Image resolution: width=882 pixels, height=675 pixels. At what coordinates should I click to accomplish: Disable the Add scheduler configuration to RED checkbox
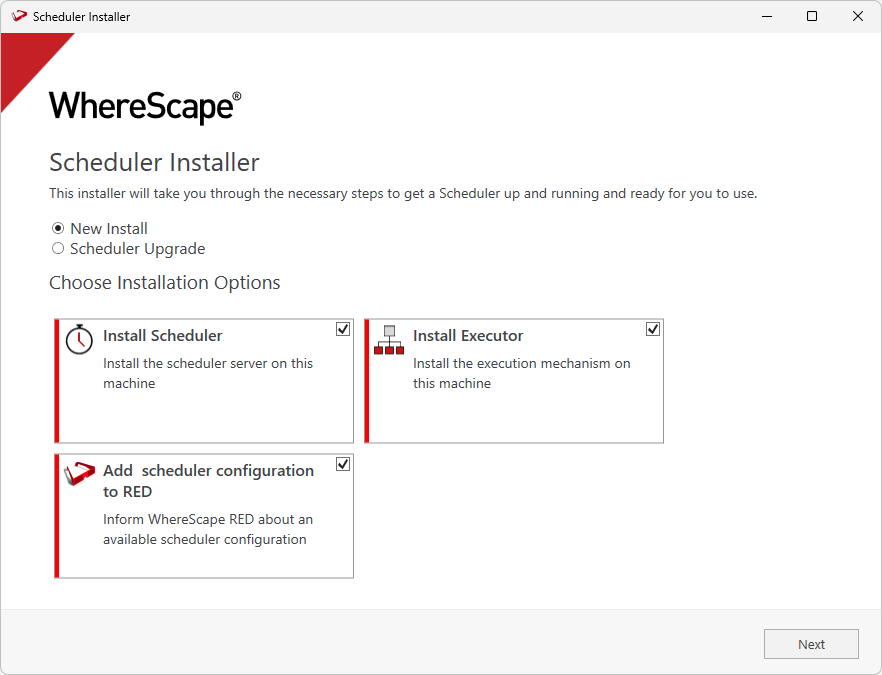(343, 464)
